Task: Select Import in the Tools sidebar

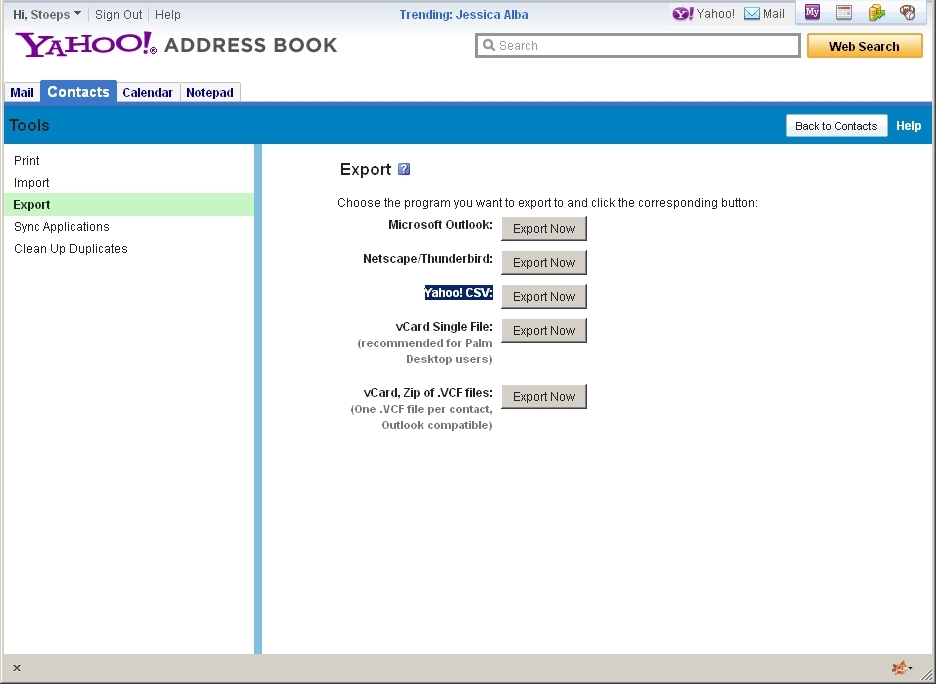Action: click(32, 183)
